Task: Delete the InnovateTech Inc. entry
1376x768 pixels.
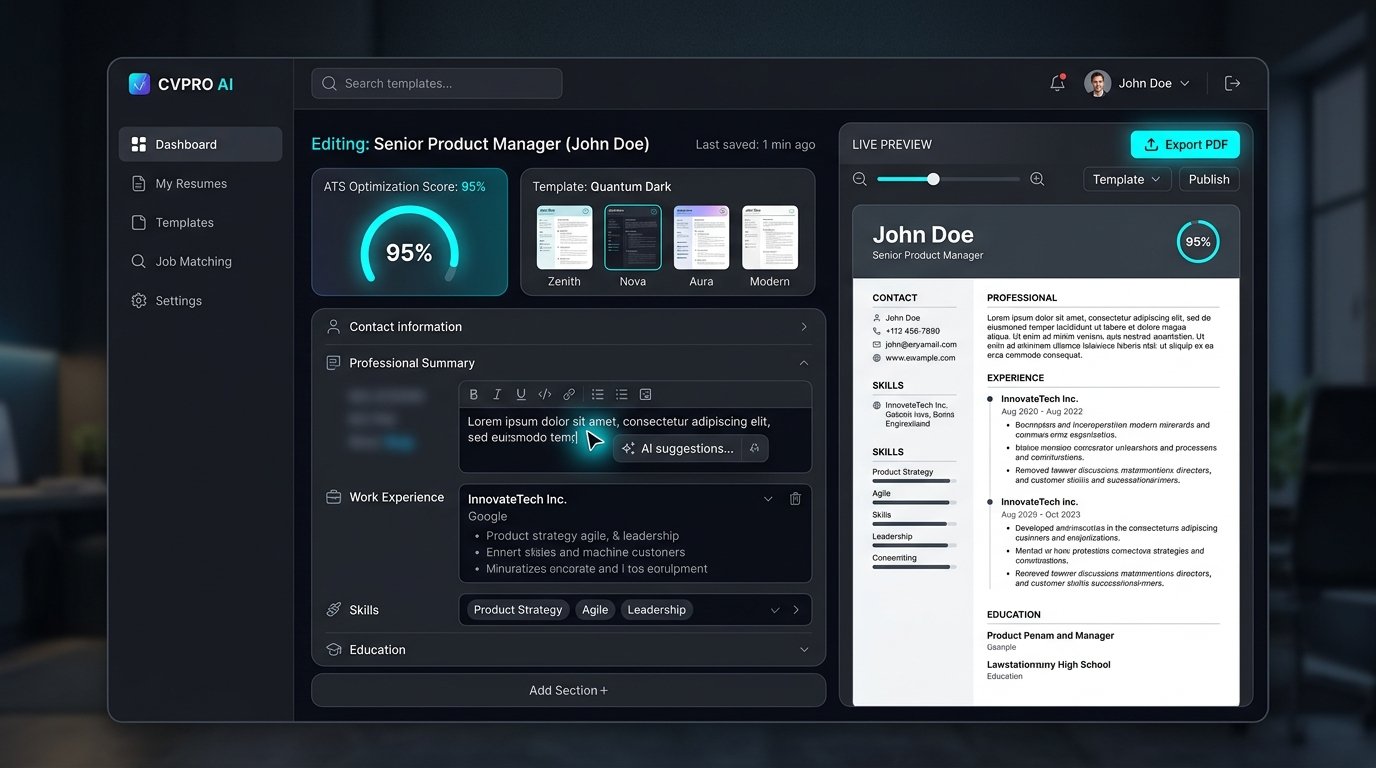Action: [x=795, y=499]
